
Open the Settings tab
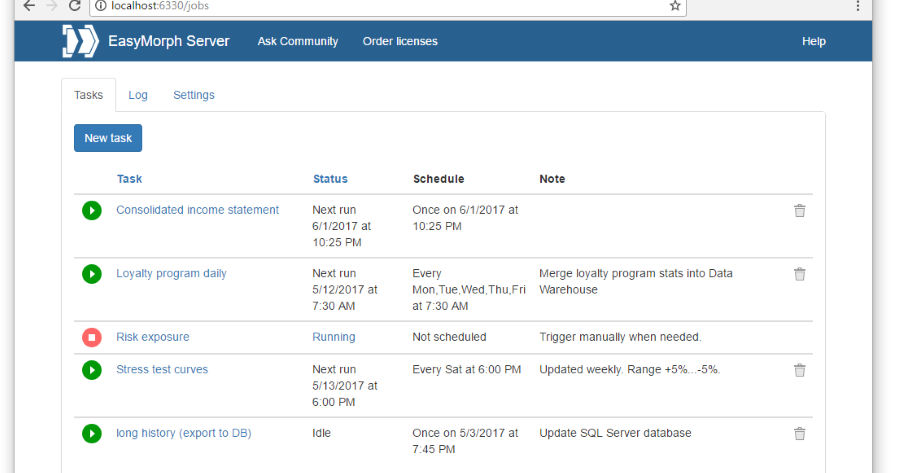coord(194,95)
